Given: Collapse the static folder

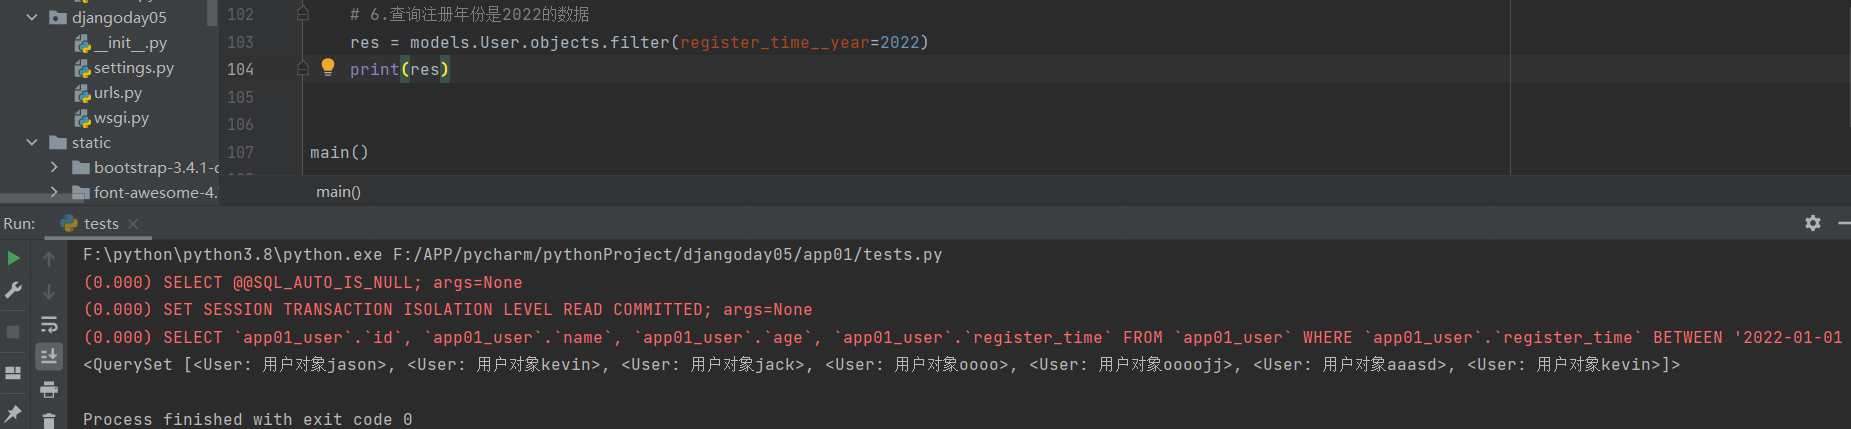Looking at the screenshot, I should (32, 142).
